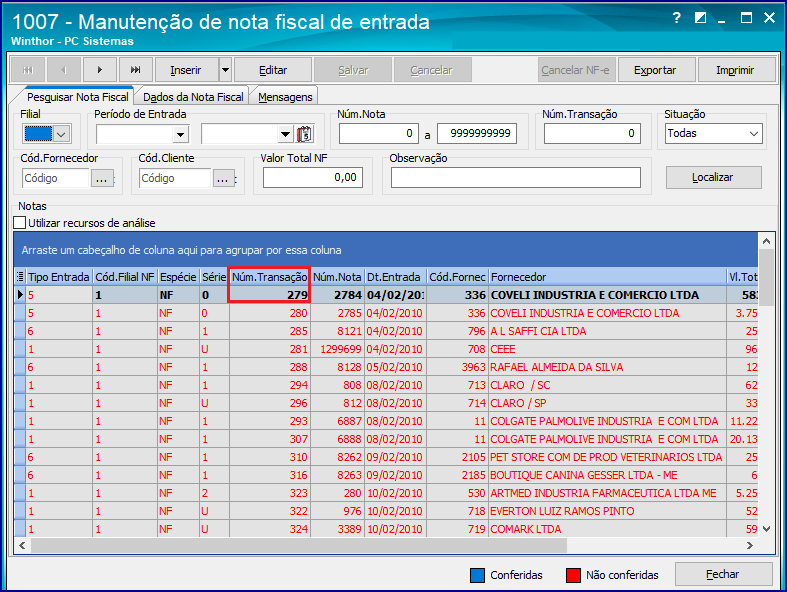Screen dimensions: 787x592
Task: Click transaction number 280 cell
Action: click(x=270, y=313)
